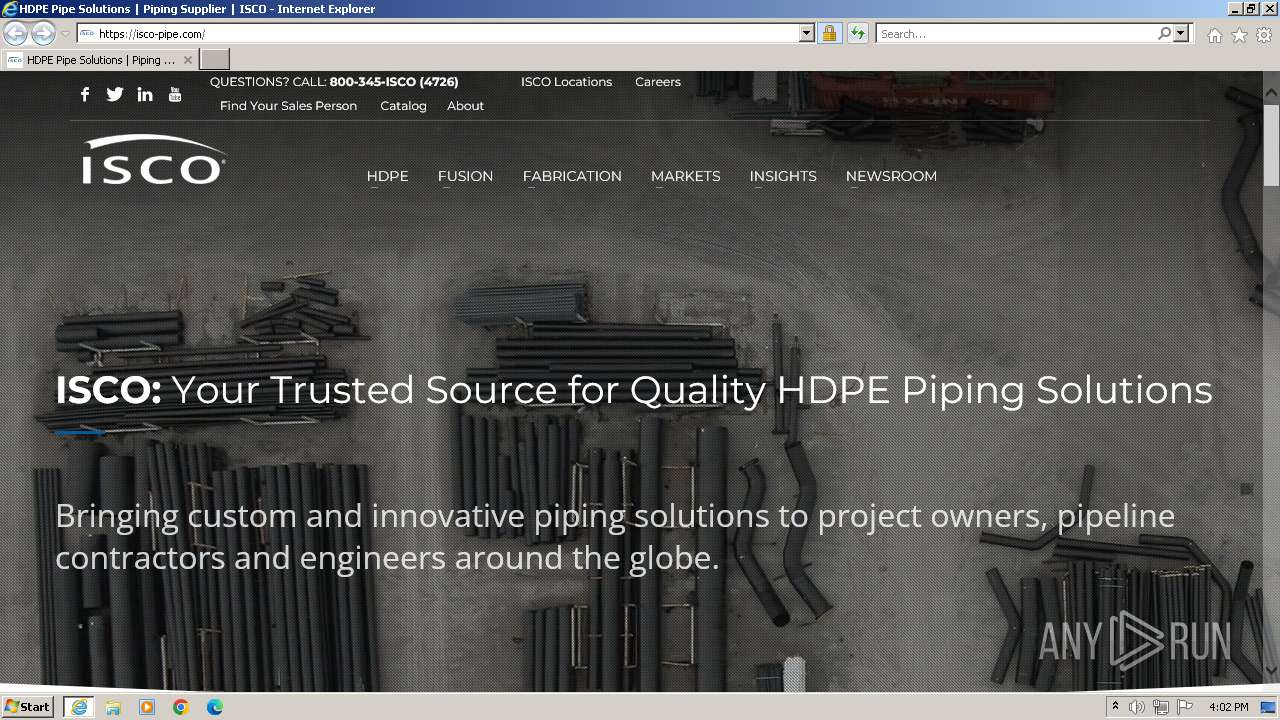
Task: Click the taskbar clock 4:02 PM
Action: click(1228, 707)
